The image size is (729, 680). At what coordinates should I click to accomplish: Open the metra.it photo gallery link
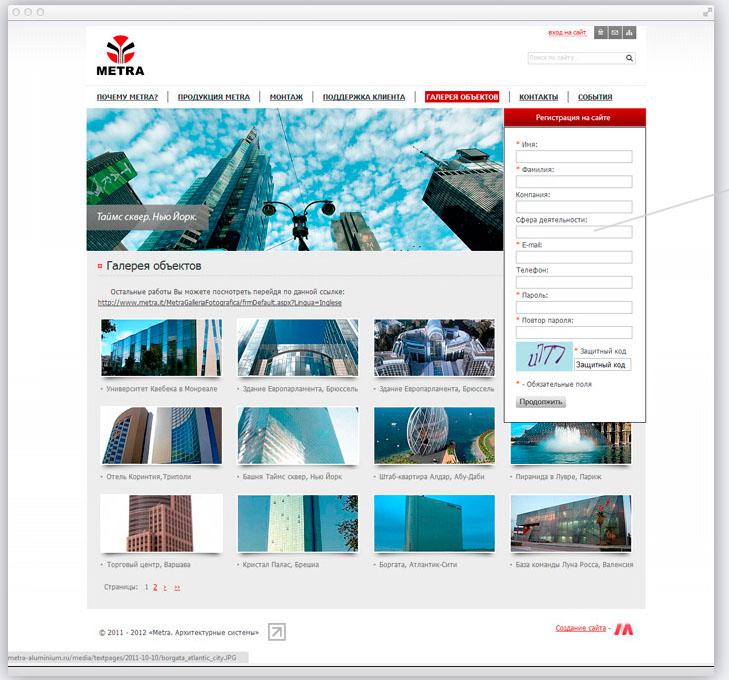(219, 303)
